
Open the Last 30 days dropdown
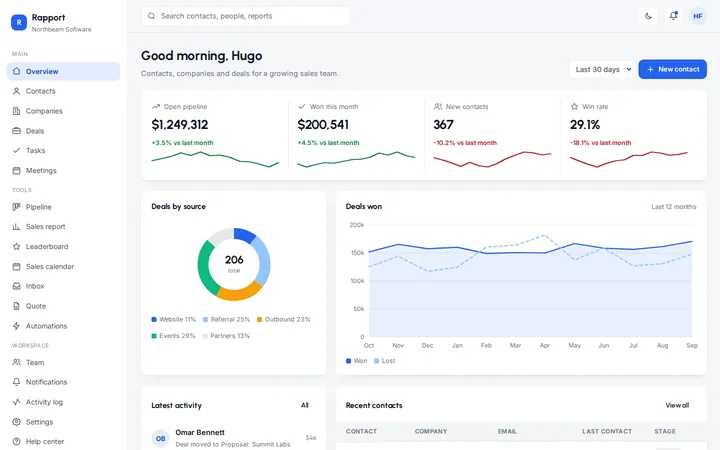pos(601,69)
